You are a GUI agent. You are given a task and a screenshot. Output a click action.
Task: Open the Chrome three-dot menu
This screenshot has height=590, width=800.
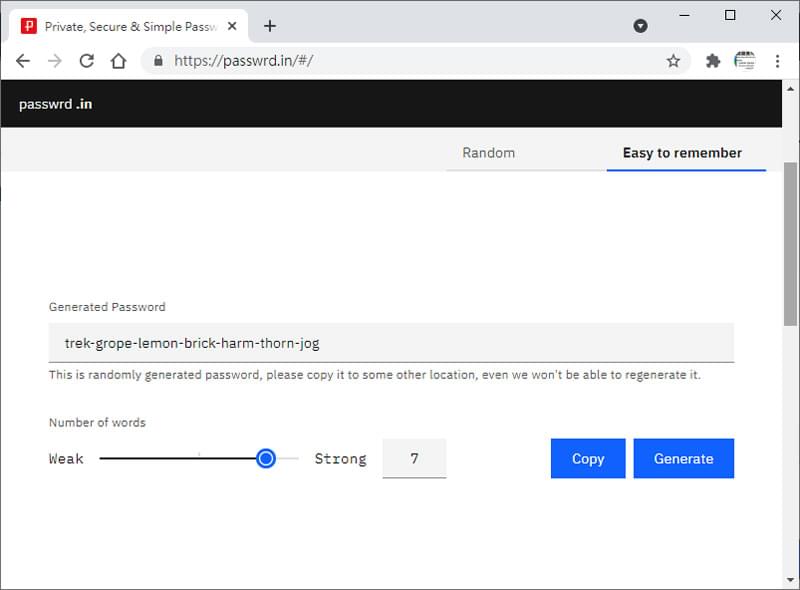[x=777, y=61]
